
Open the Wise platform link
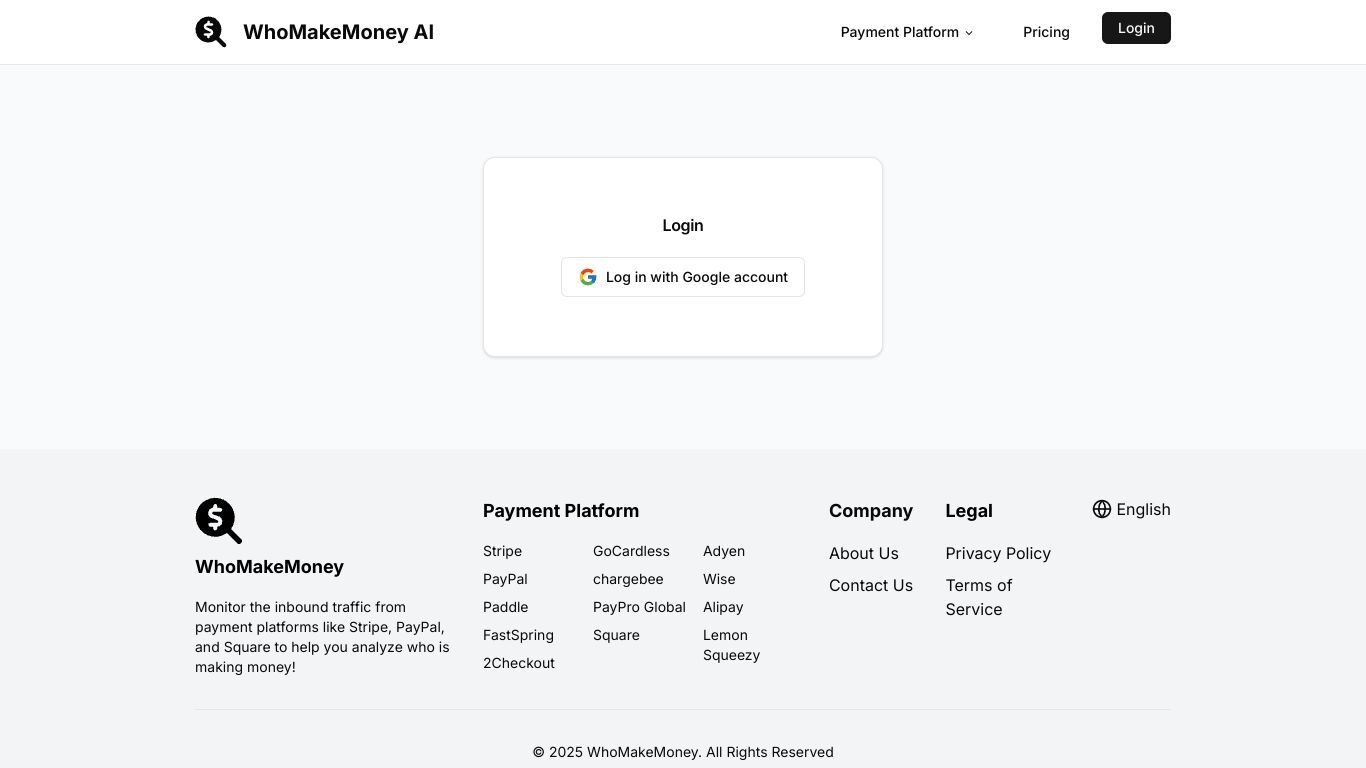point(719,579)
